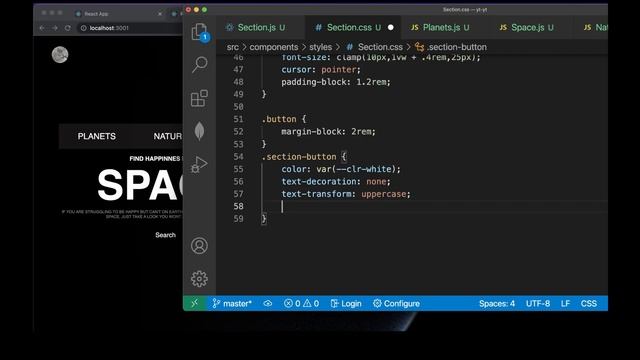The width and height of the screenshot is (640, 360).
Task: Open the Run and Debug view
Action: pos(199,164)
